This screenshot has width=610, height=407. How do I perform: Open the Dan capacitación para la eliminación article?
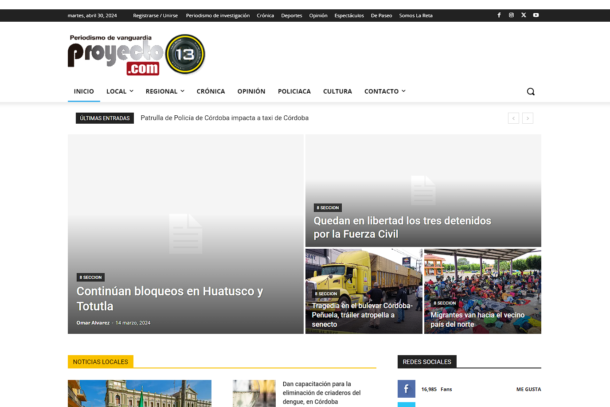(321, 393)
